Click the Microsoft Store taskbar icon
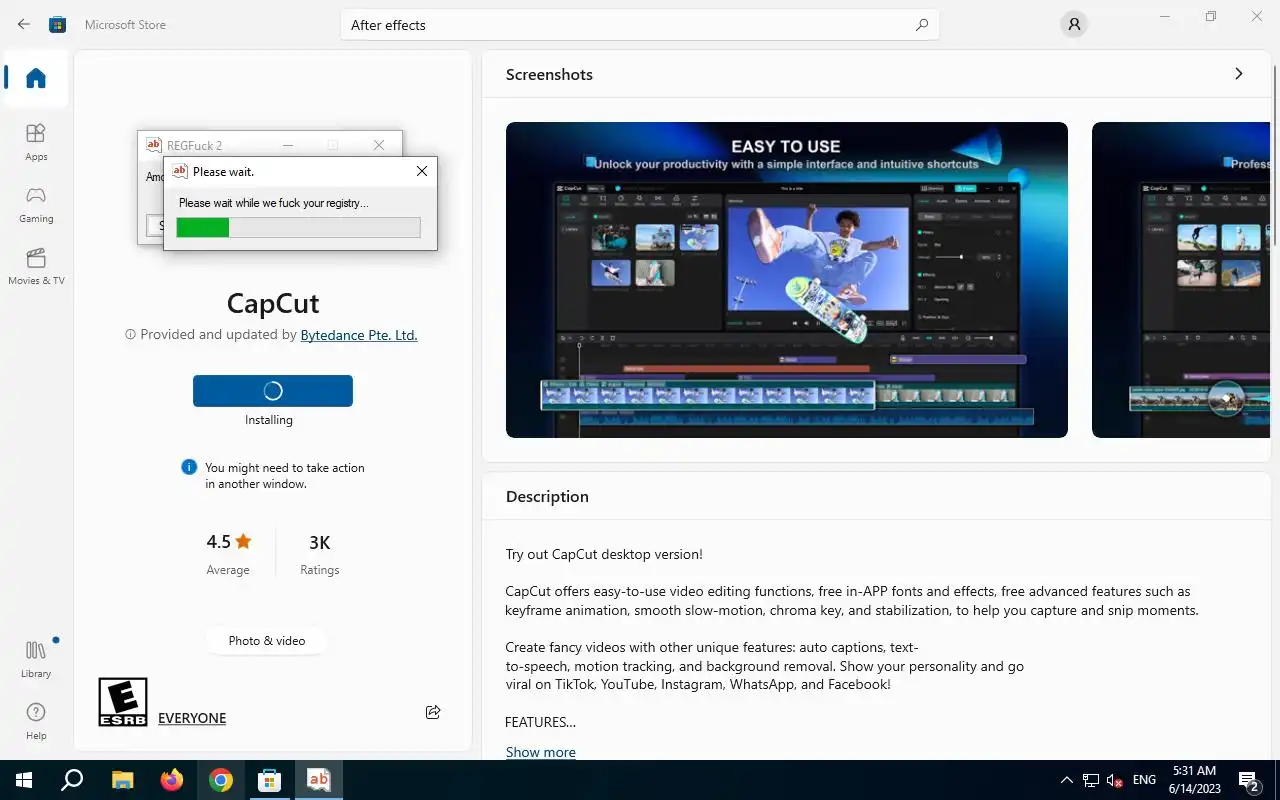The image size is (1280, 800). (x=270, y=780)
